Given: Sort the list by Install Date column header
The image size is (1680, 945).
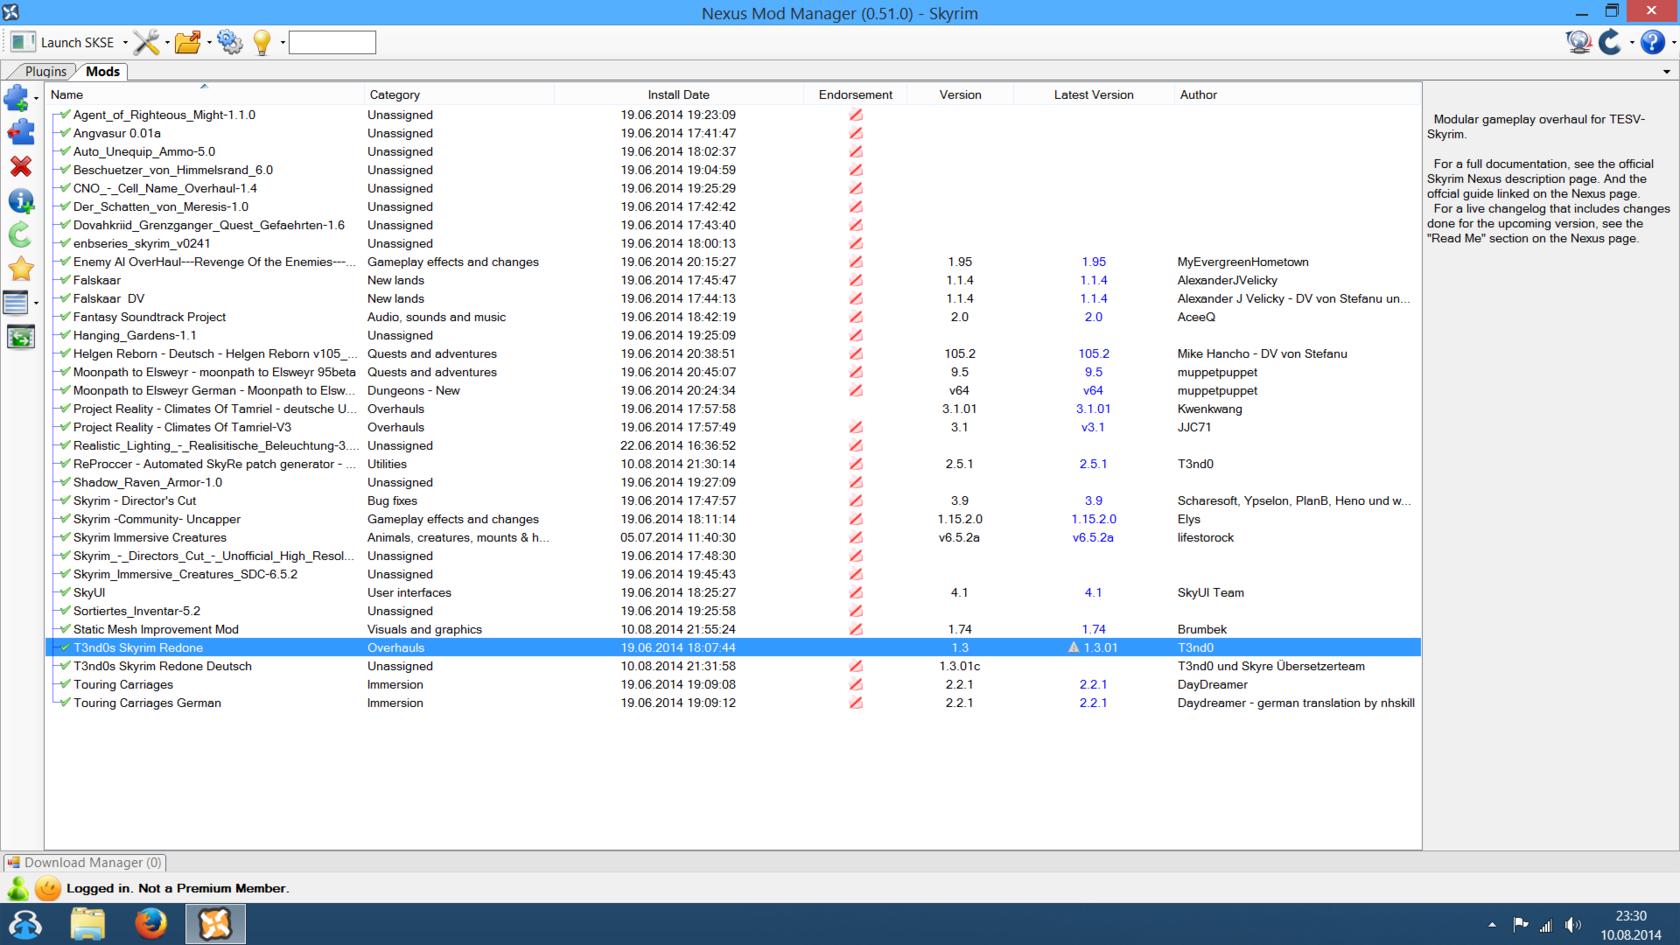Looking at the screenshot, I should [x=678, y=94].
